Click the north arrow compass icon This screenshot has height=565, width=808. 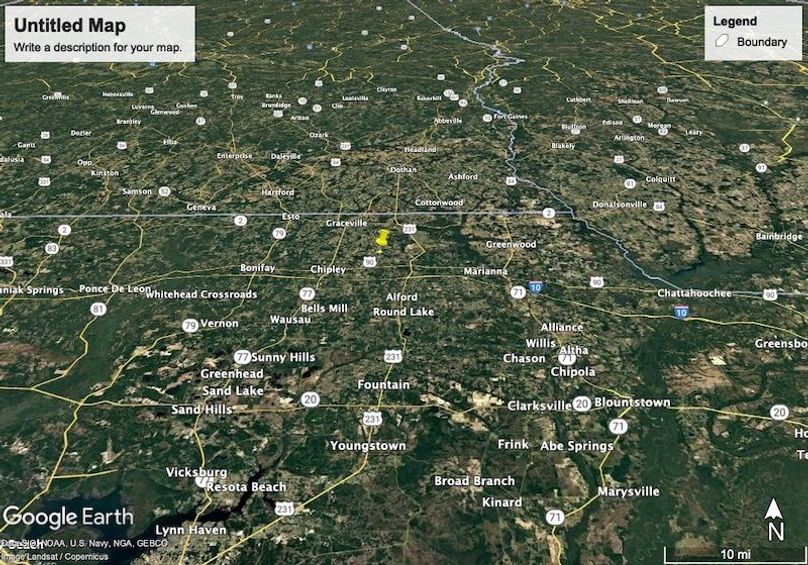click(x=773, y=520)
